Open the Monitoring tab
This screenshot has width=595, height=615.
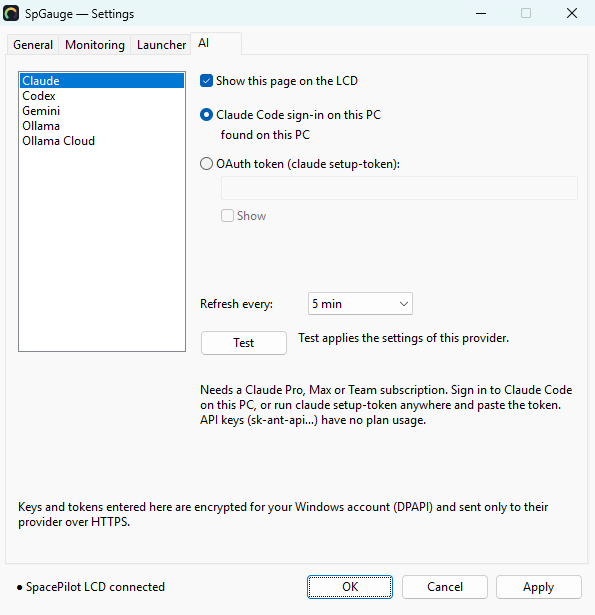point(95,45)
